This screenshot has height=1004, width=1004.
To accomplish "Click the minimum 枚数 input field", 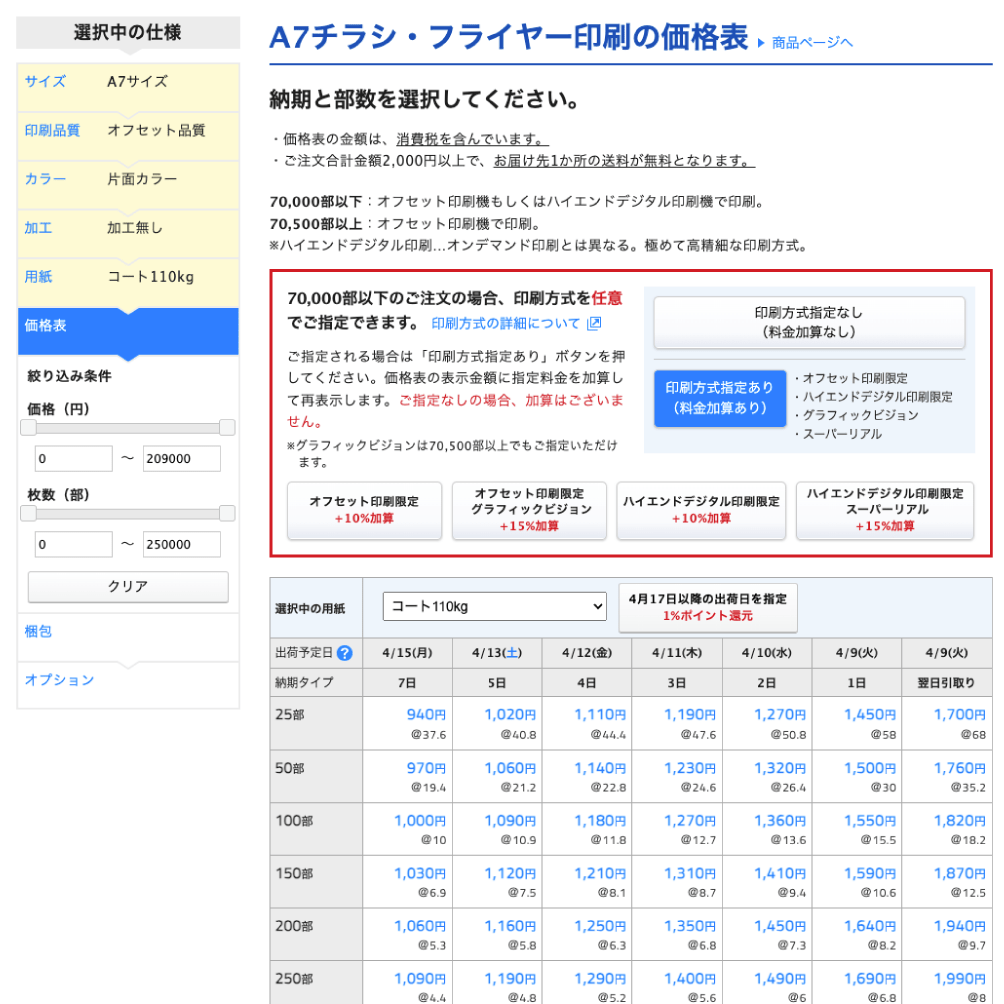I will click(73, 545).
